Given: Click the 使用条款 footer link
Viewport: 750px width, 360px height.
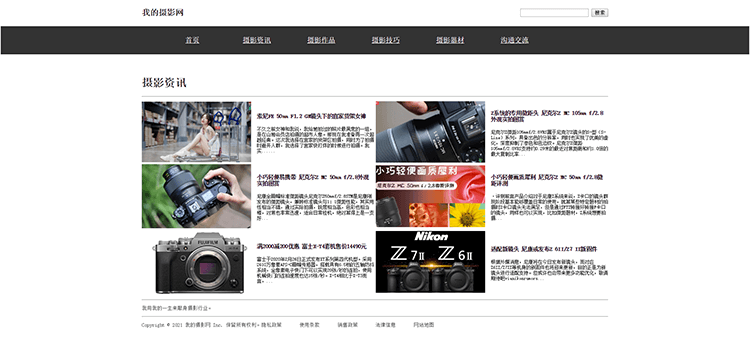Looking at the screenshot, I should 309,325.
